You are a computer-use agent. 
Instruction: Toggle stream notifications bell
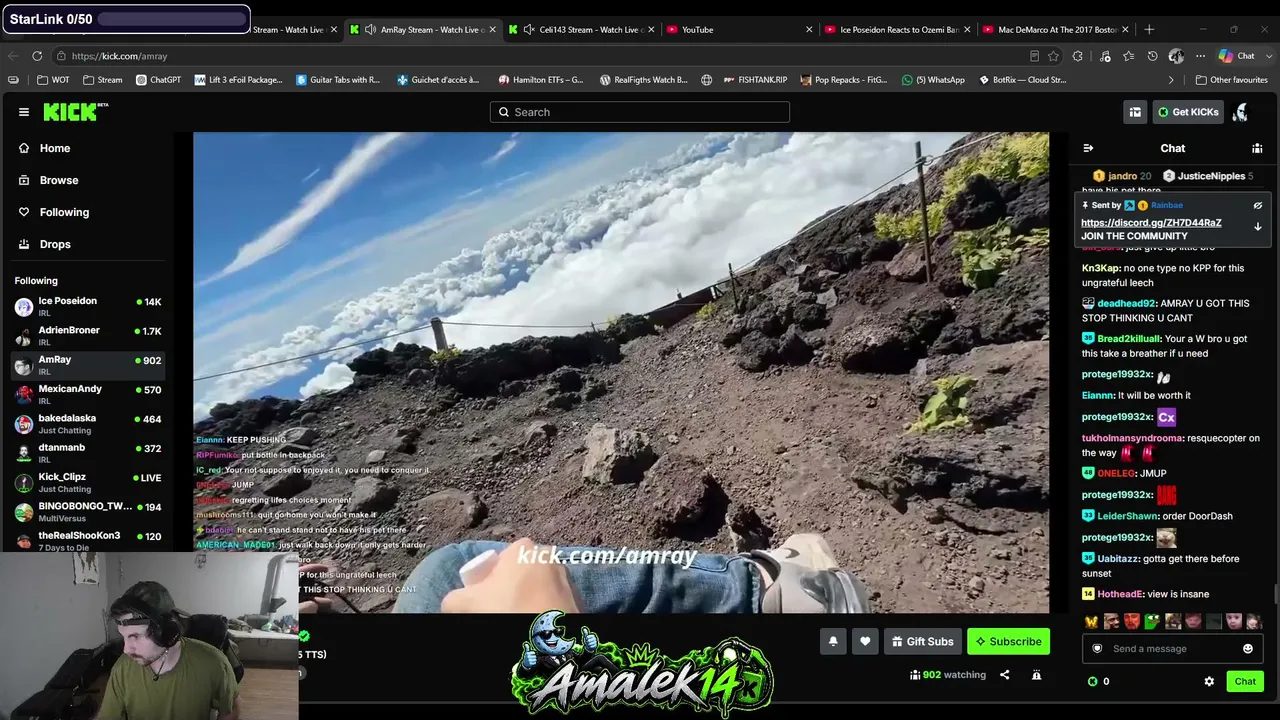(833, 641)
